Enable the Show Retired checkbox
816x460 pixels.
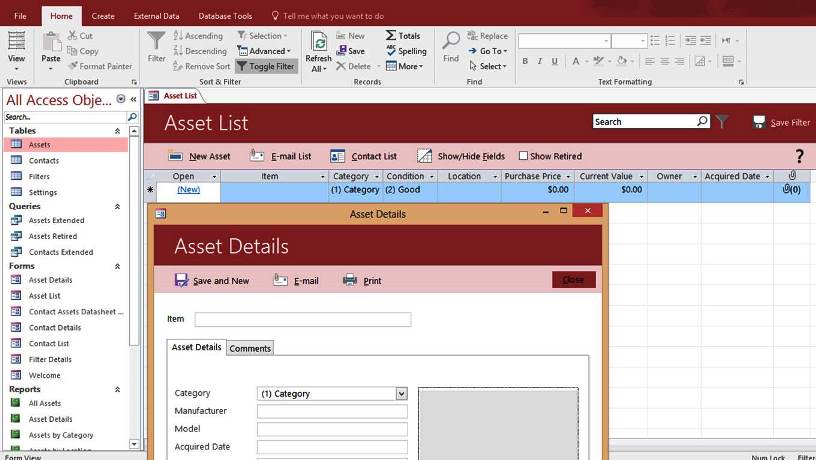pyautogui.click(x=523, y=156)
